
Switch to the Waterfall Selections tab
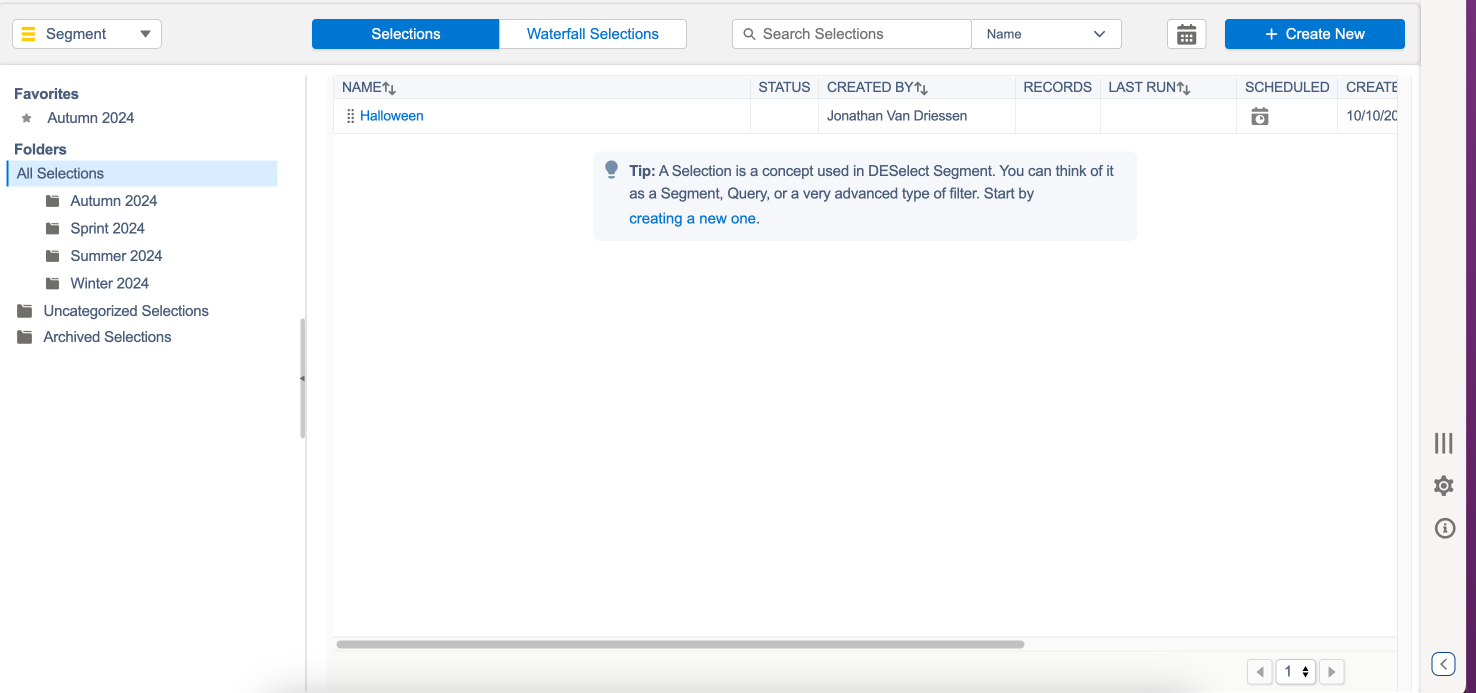click(x=592, y=34)
